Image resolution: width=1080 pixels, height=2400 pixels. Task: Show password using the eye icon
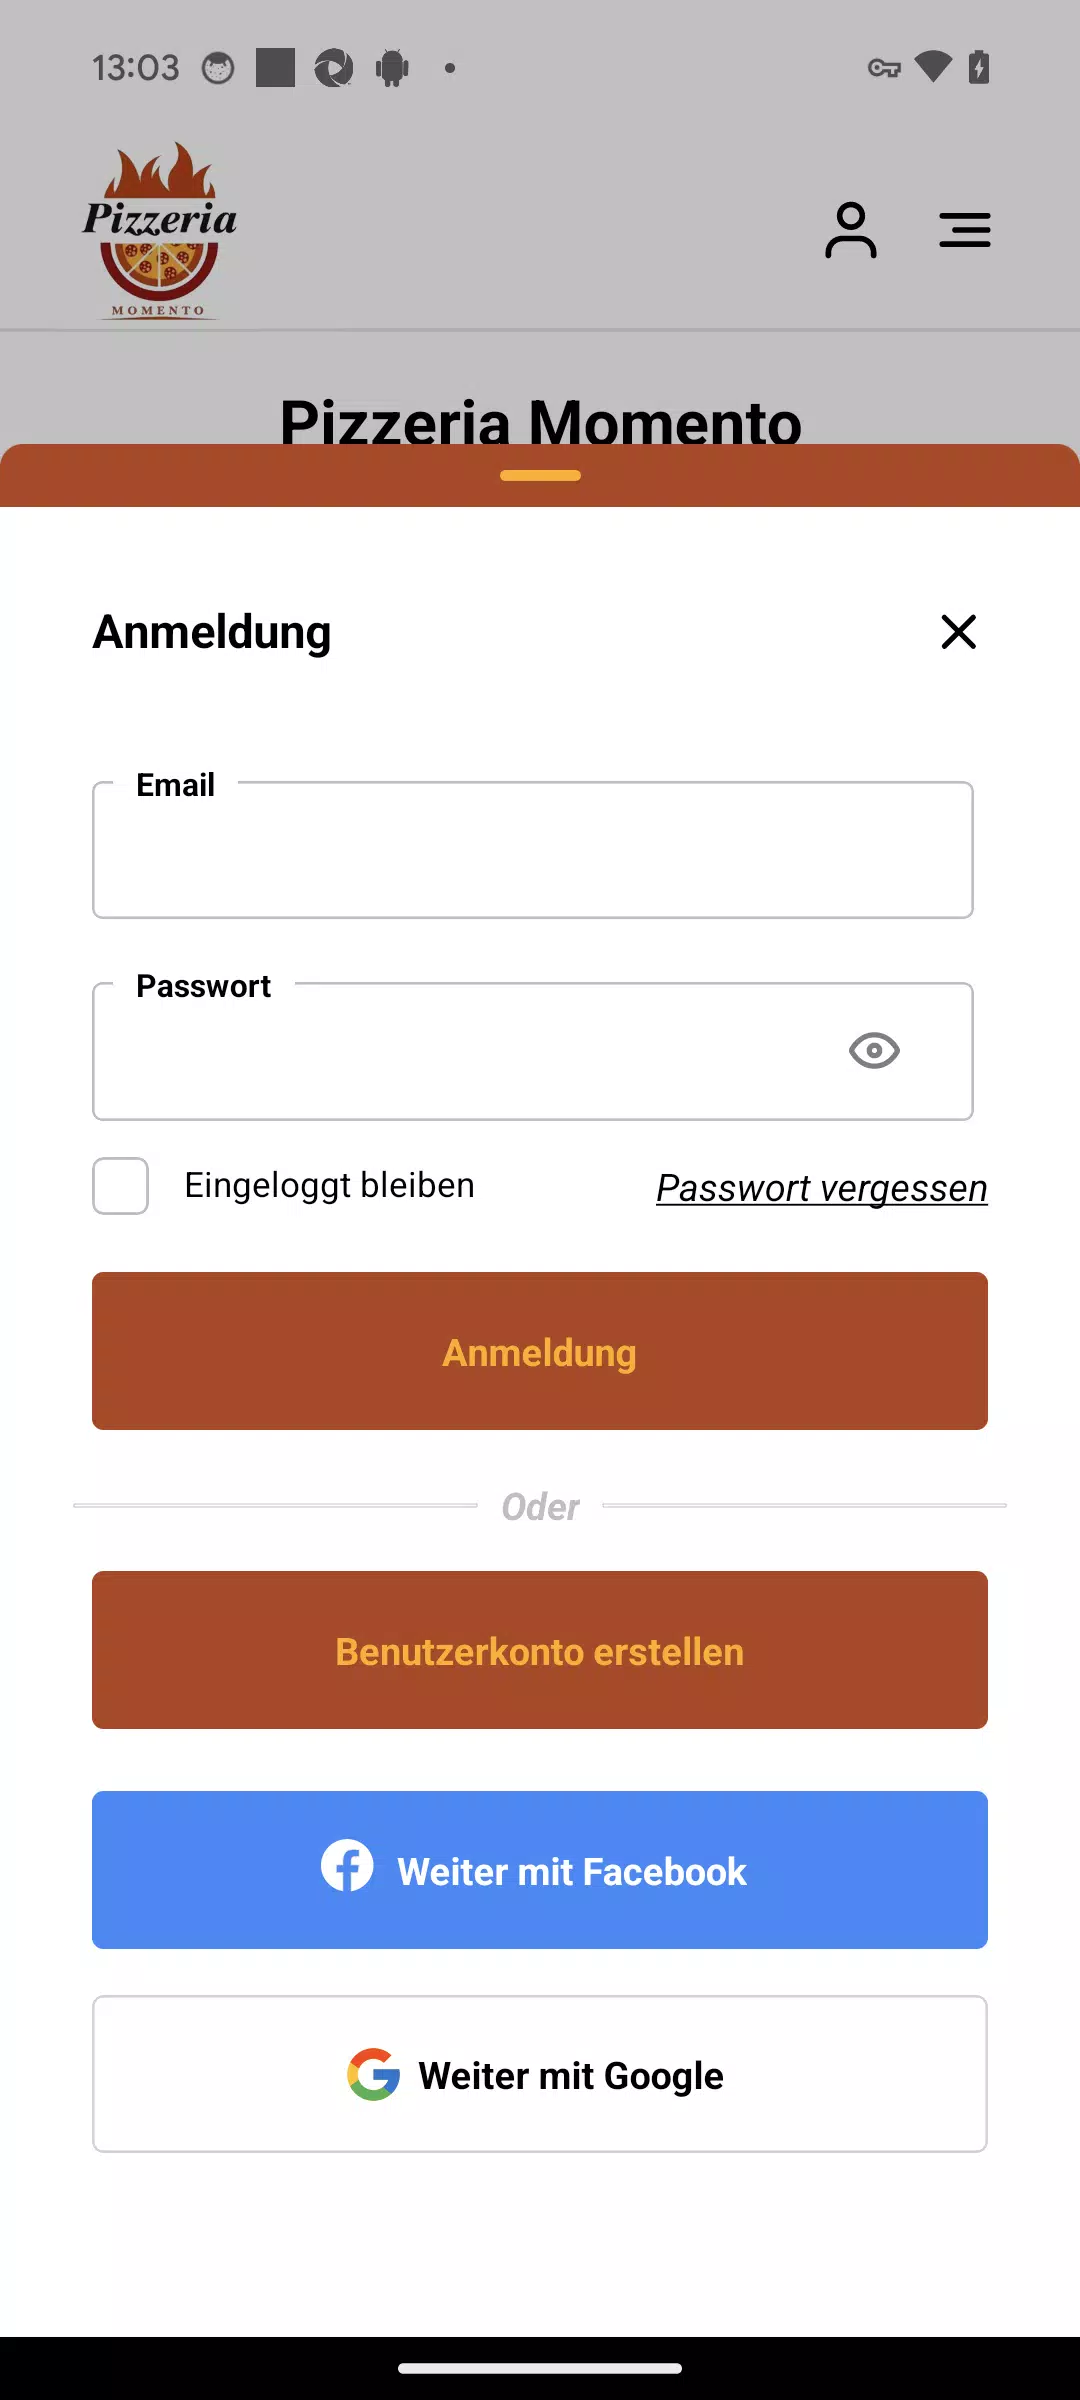pyautogui.click(x=874, y=1050)
